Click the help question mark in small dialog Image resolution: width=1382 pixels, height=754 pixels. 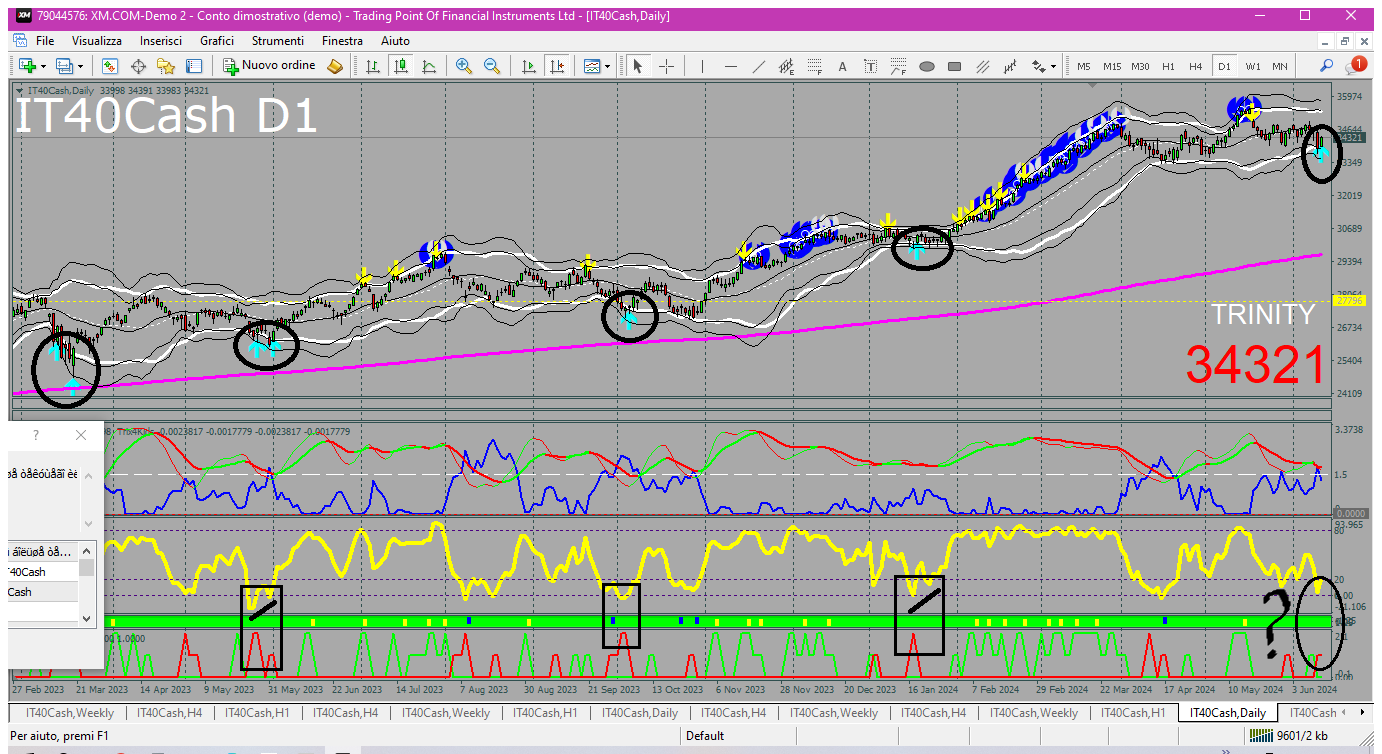(x=37, y=435)
